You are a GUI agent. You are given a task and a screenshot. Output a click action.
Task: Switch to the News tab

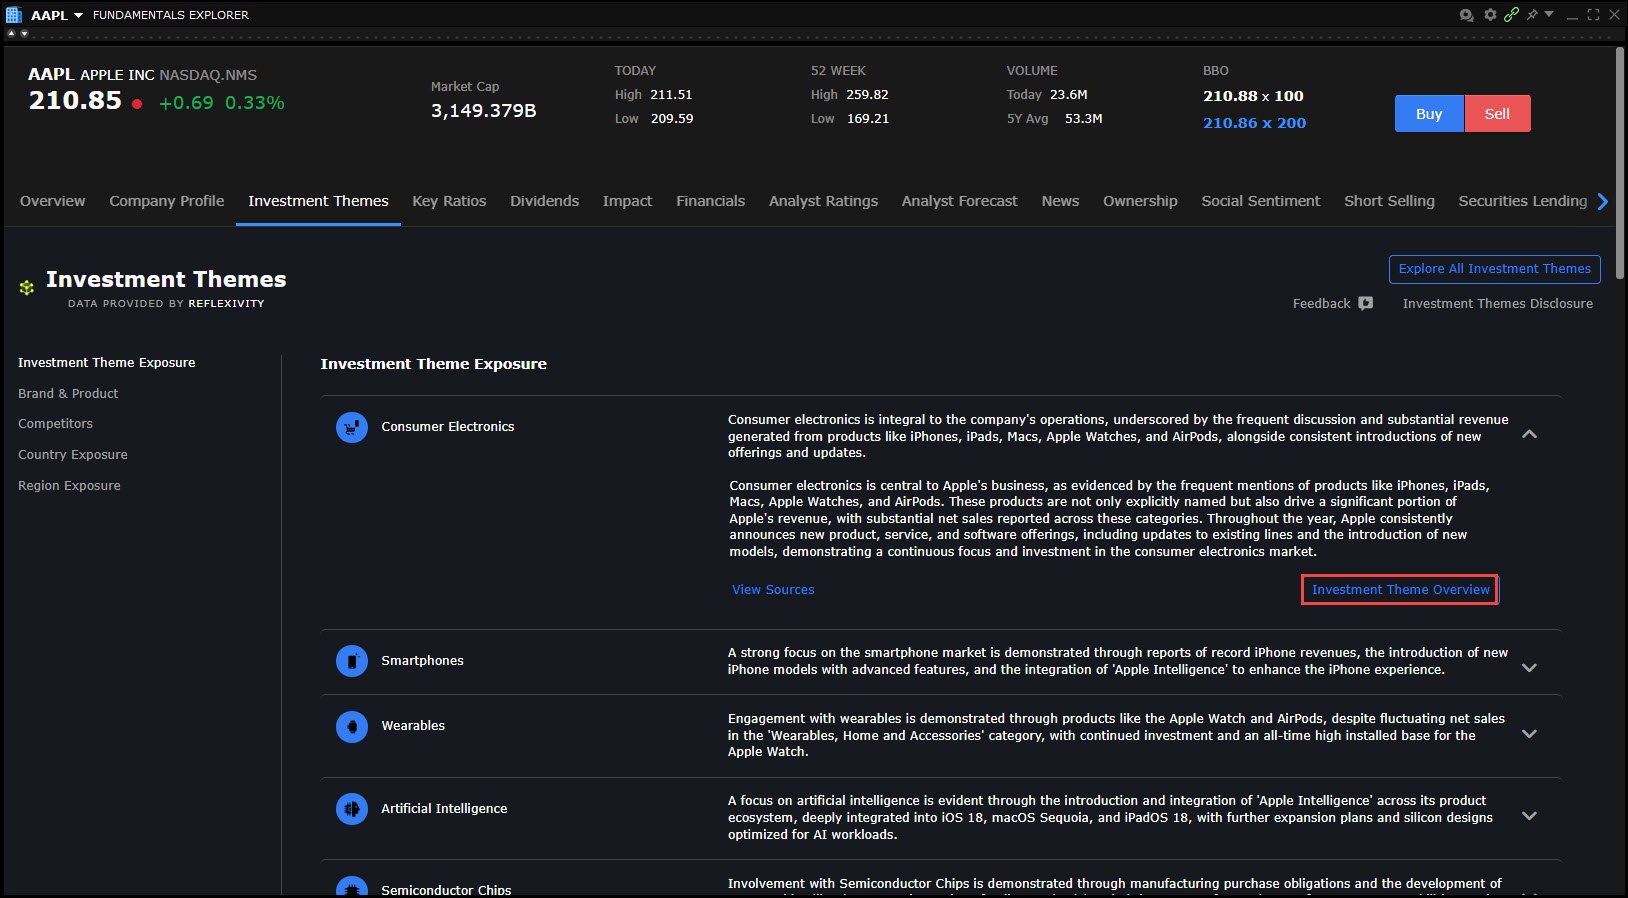1060,201
